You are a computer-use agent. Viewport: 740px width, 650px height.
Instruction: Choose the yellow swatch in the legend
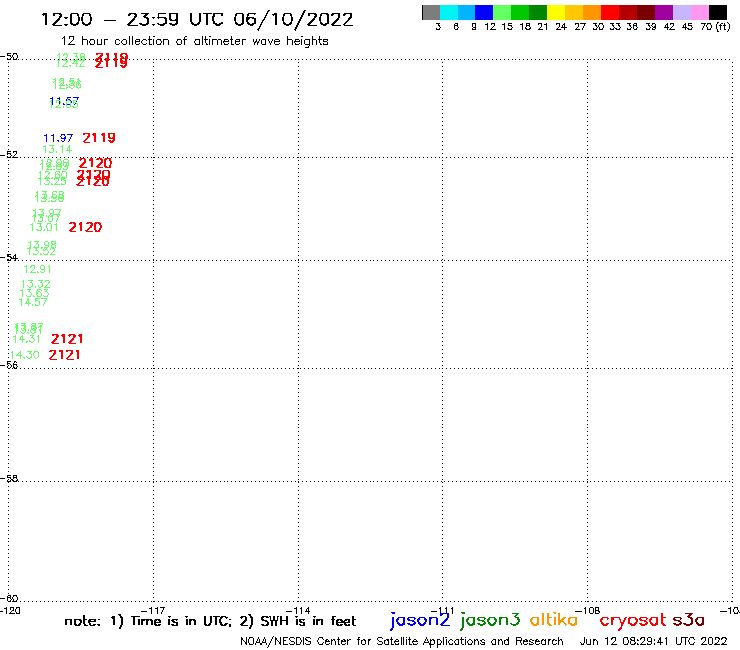(x=556, y=12)
